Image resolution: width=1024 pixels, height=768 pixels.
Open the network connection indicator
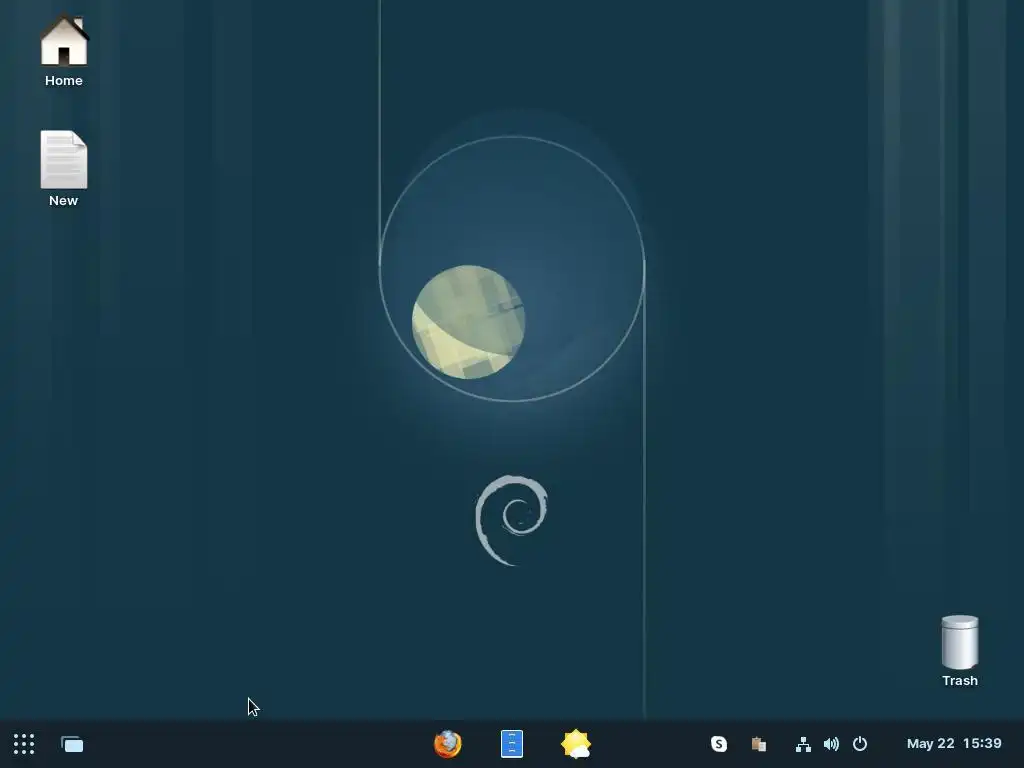tap(803, 744)
